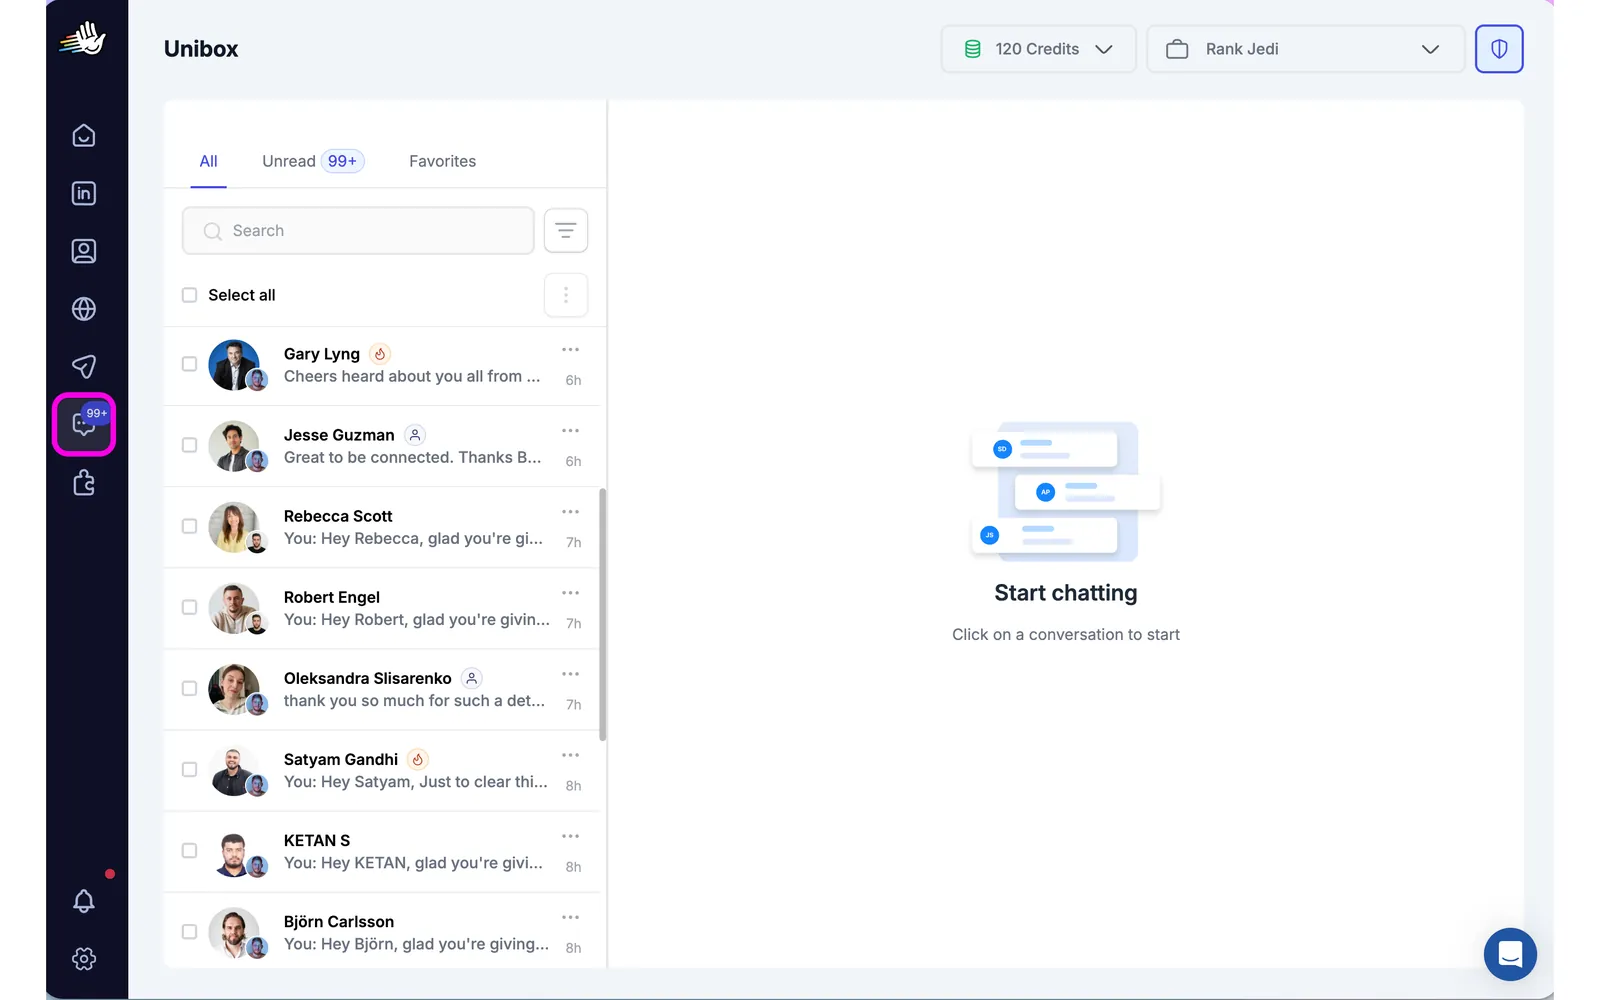Click the flame badge next to Satyam Gandhi
This screenshot has width=1600, height=1000.
click(x=418, y=759)
